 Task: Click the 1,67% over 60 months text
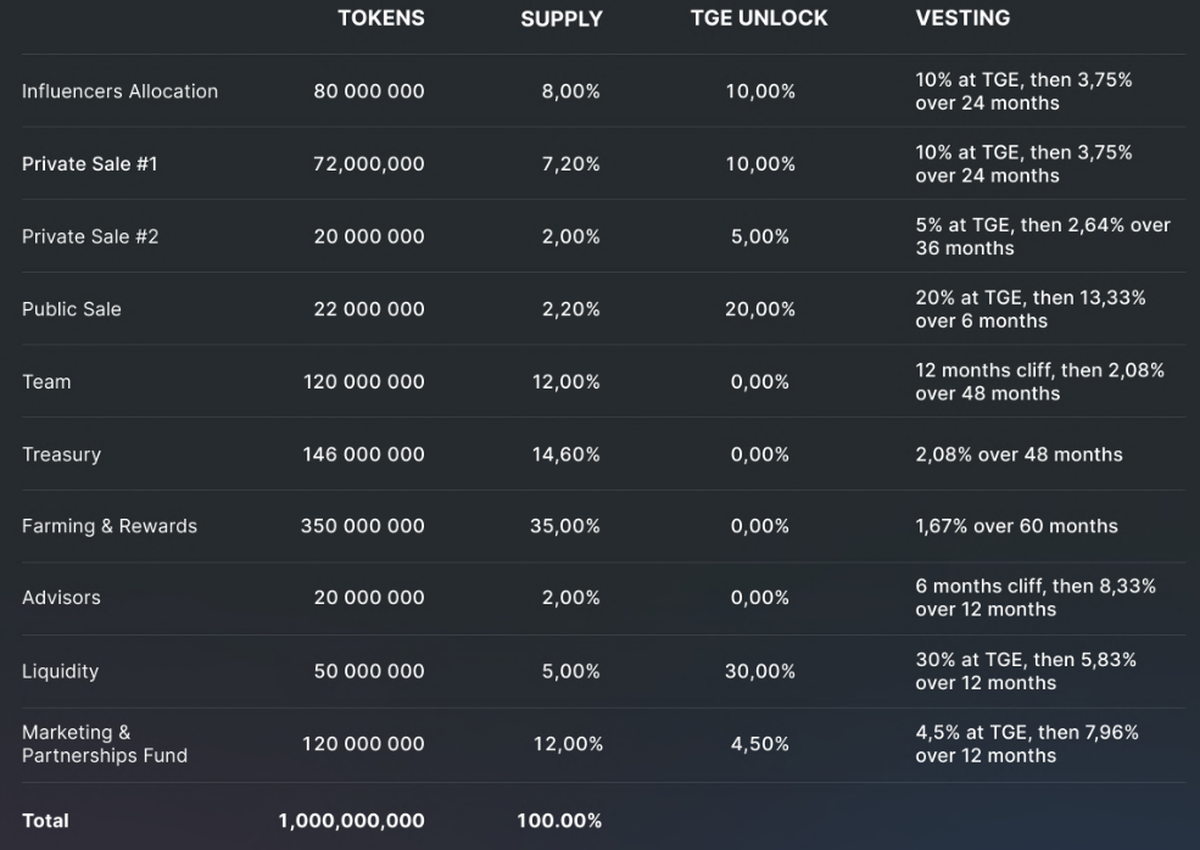[1016, 526]
